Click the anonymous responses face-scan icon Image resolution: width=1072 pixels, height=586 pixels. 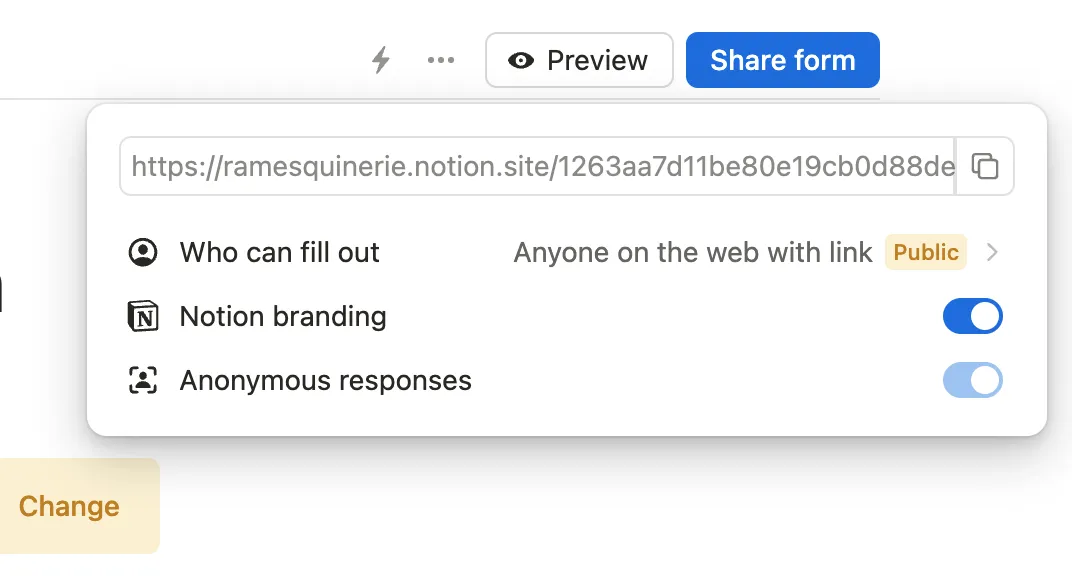(144, 381)
